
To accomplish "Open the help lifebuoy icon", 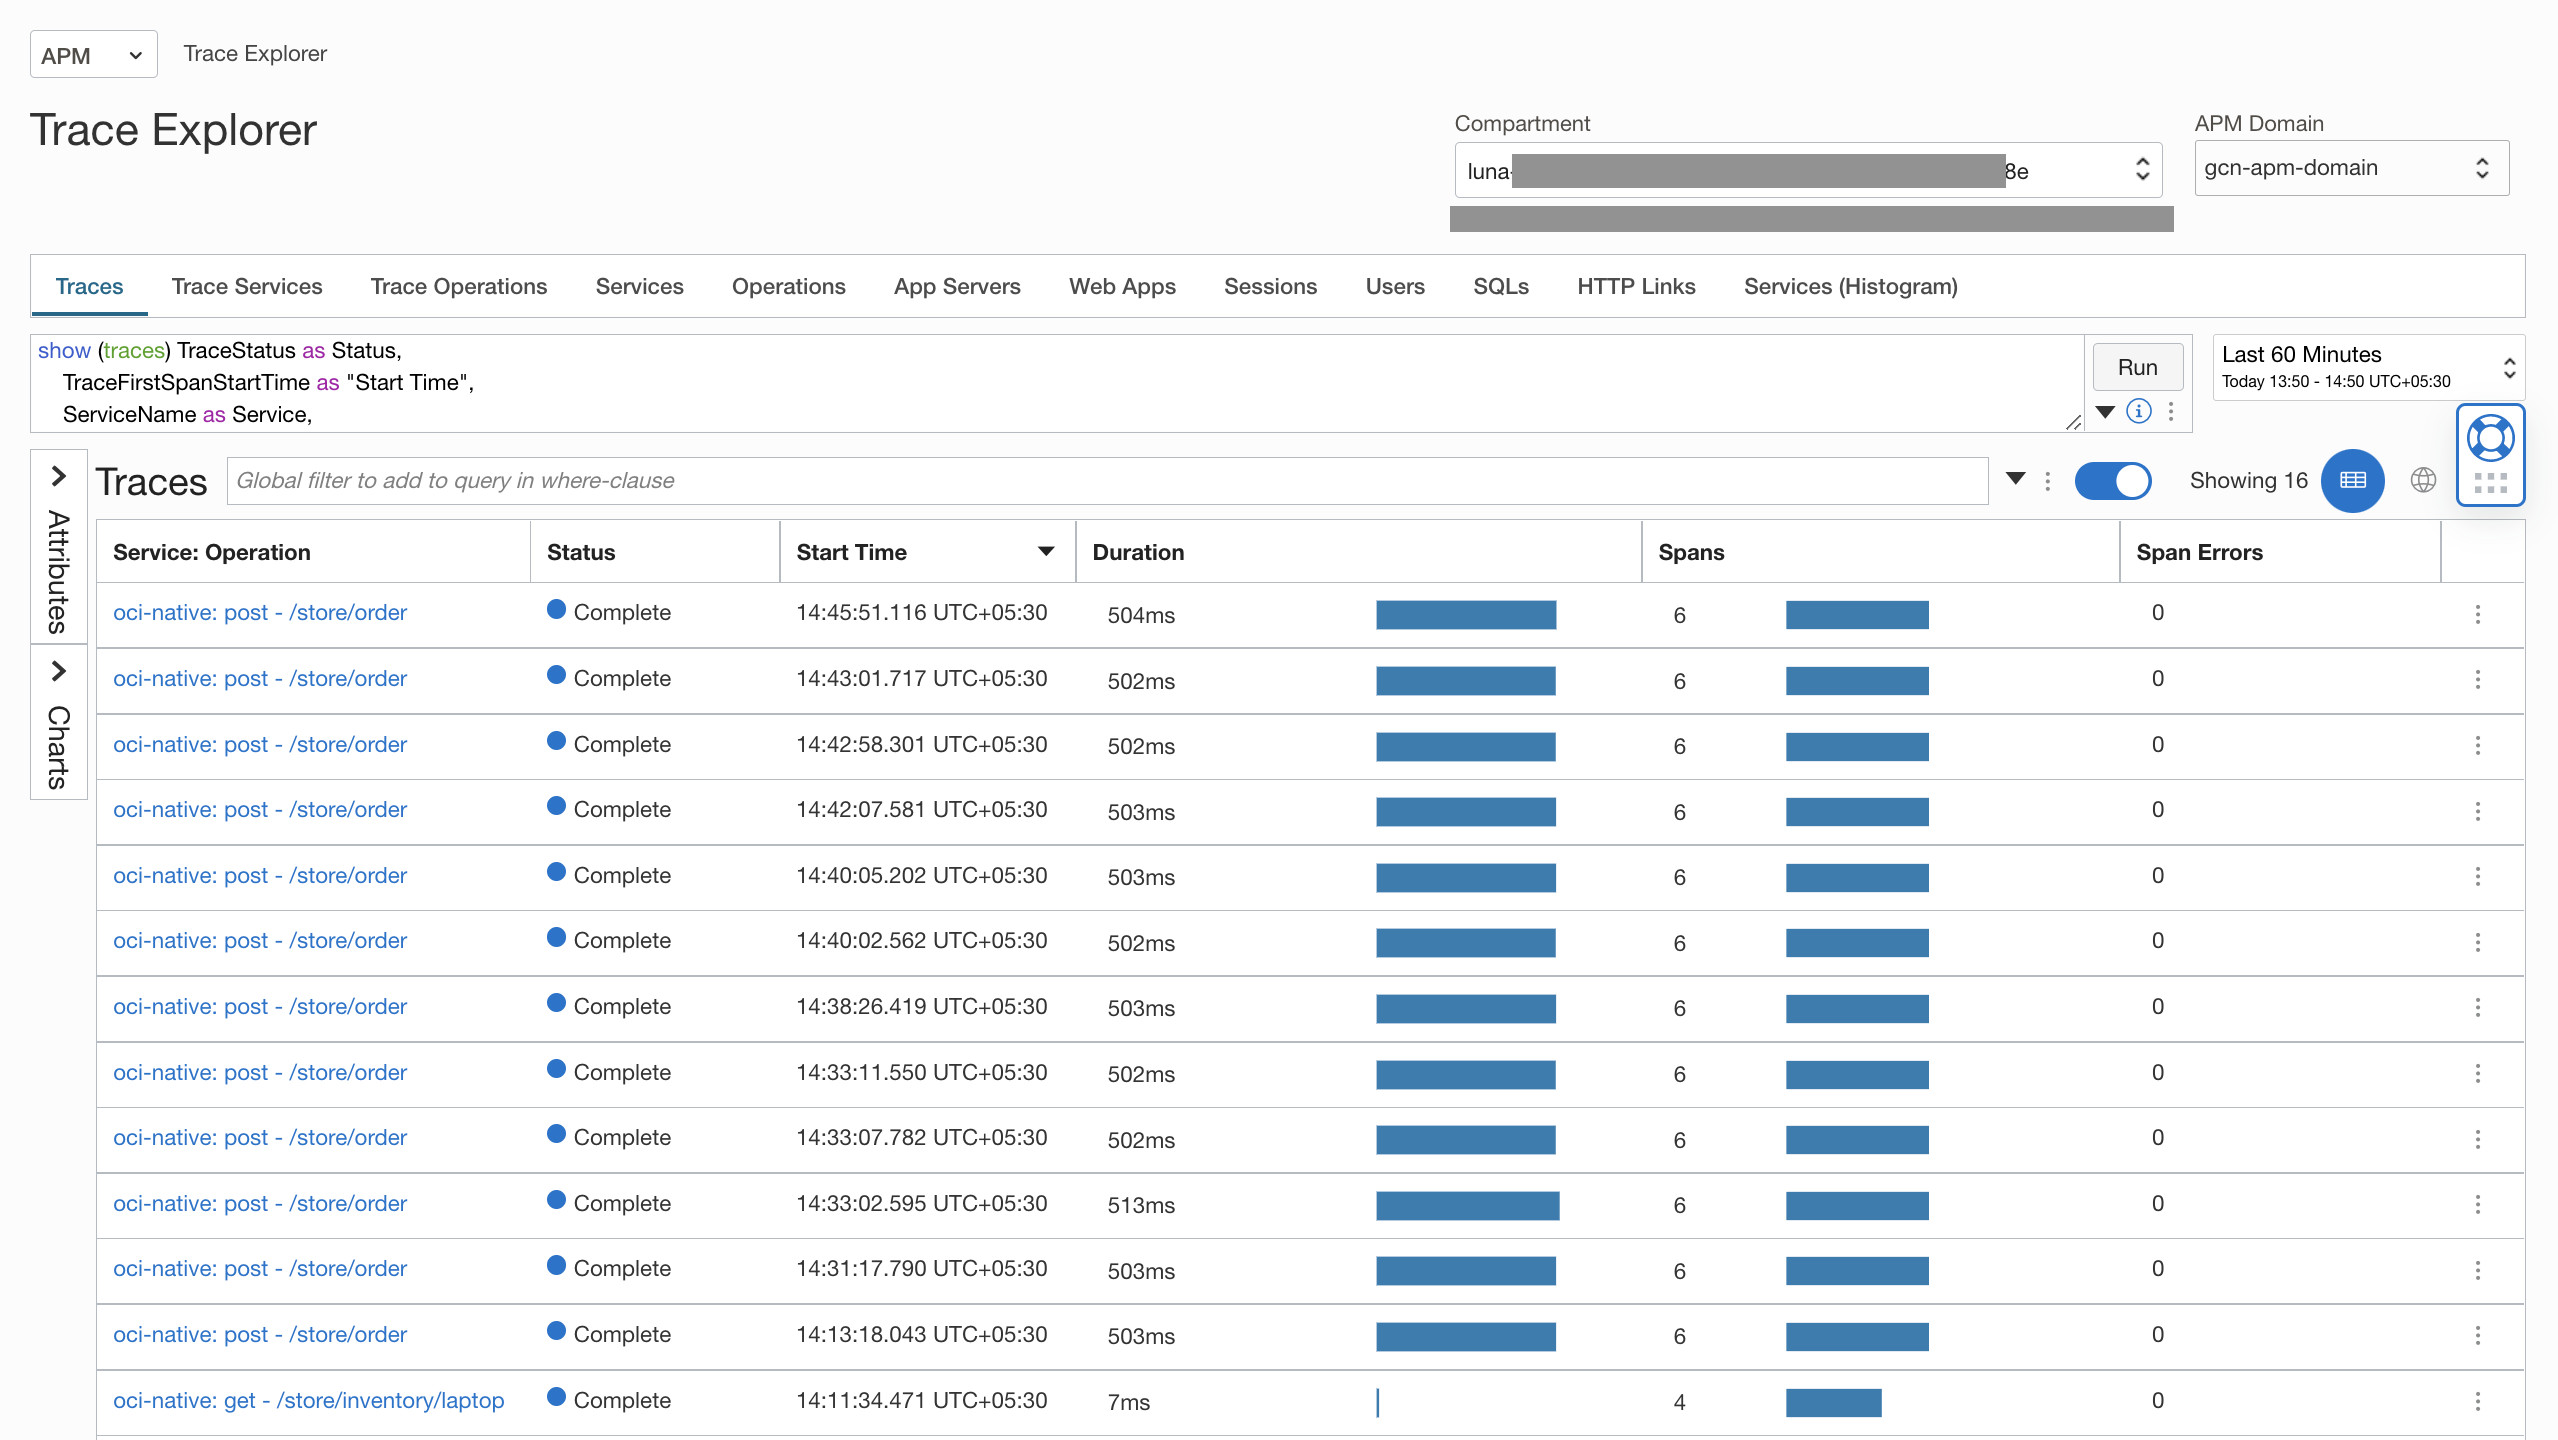I will [x=2490, y=437].
